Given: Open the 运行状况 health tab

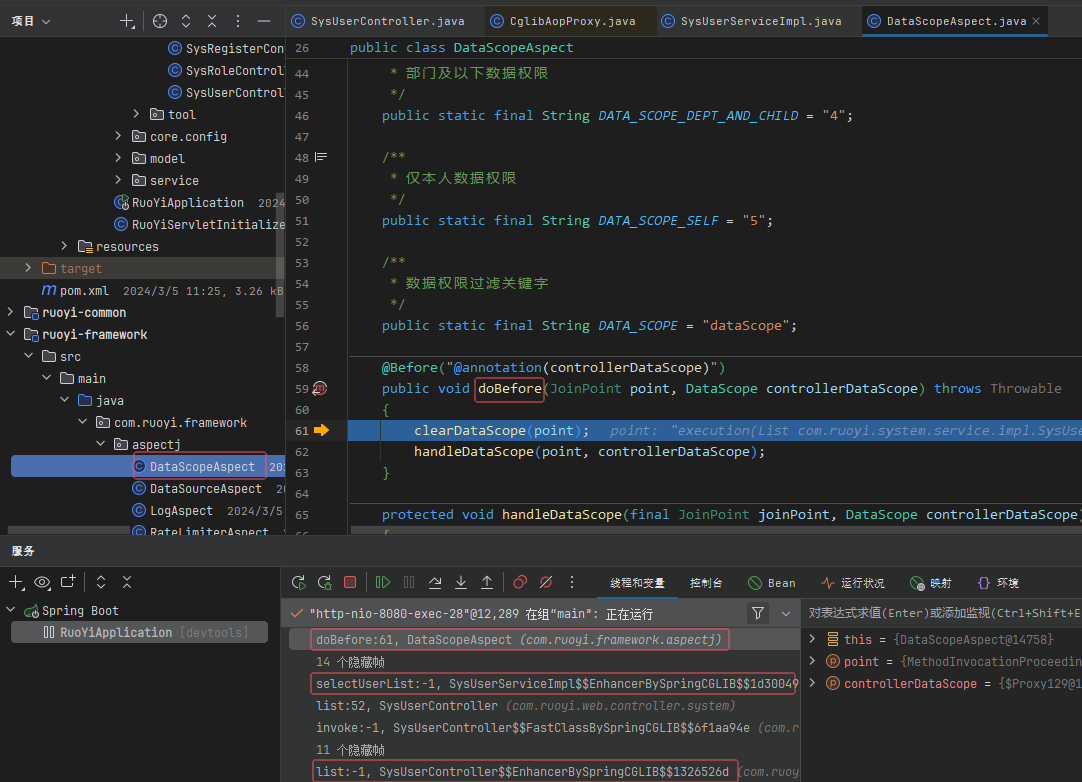Looking at the screenshot, I should pyautogui.click(x=853, y=583).
